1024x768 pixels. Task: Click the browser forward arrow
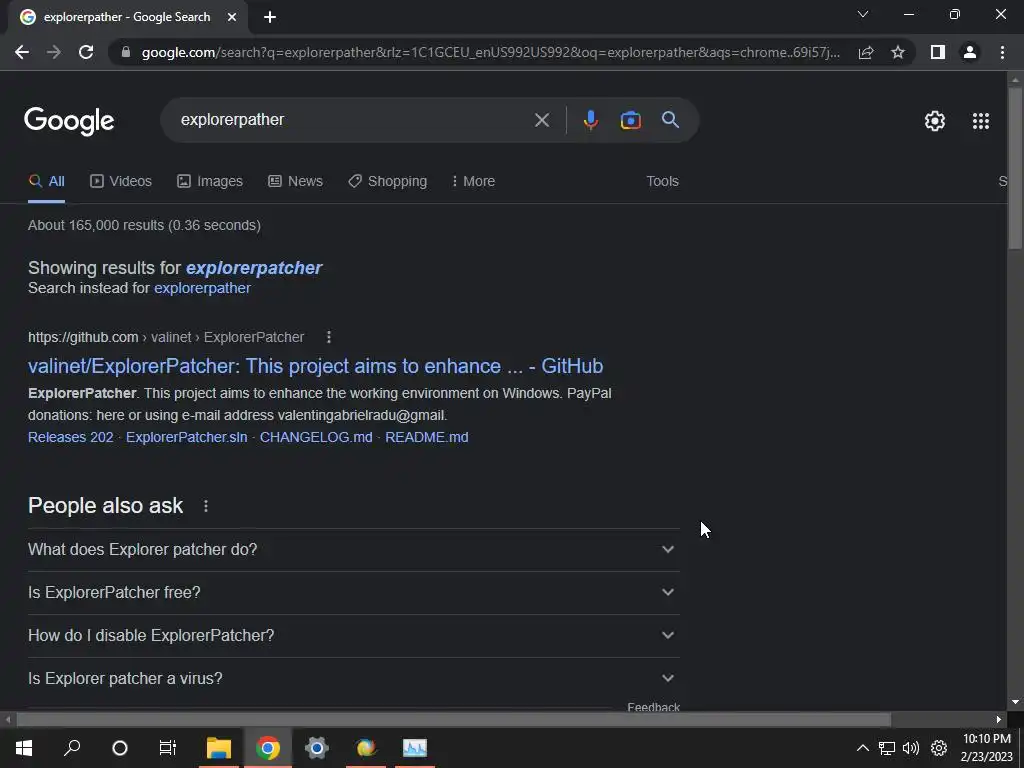coord(54,52)
